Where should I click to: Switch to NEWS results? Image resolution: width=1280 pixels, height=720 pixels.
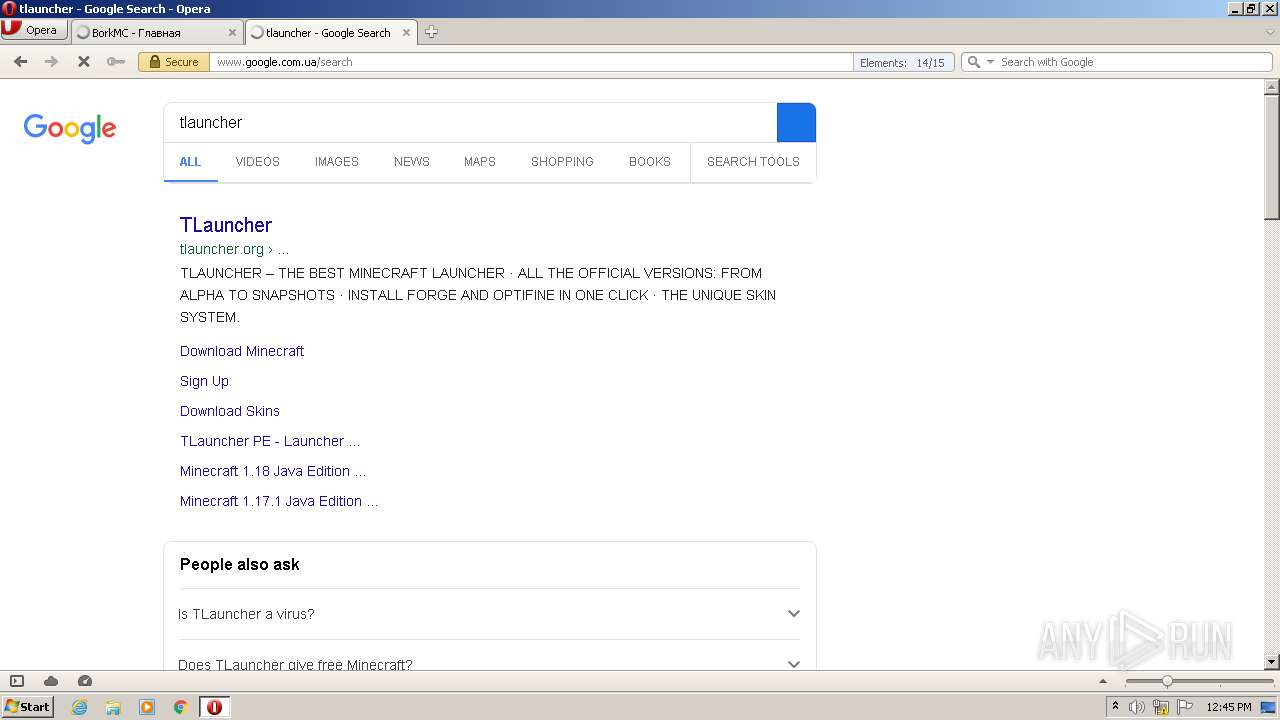411,161
